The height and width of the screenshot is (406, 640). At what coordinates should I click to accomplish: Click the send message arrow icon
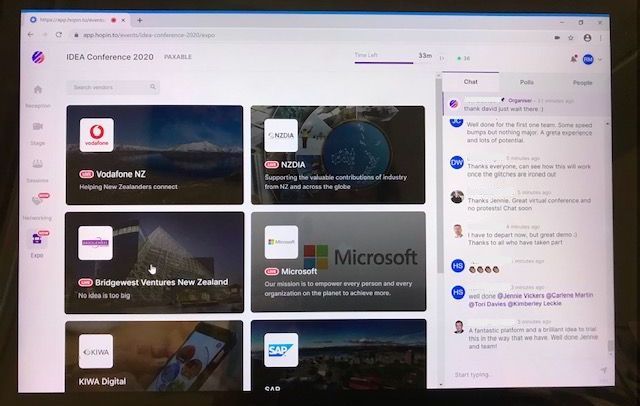pos(603,370)
